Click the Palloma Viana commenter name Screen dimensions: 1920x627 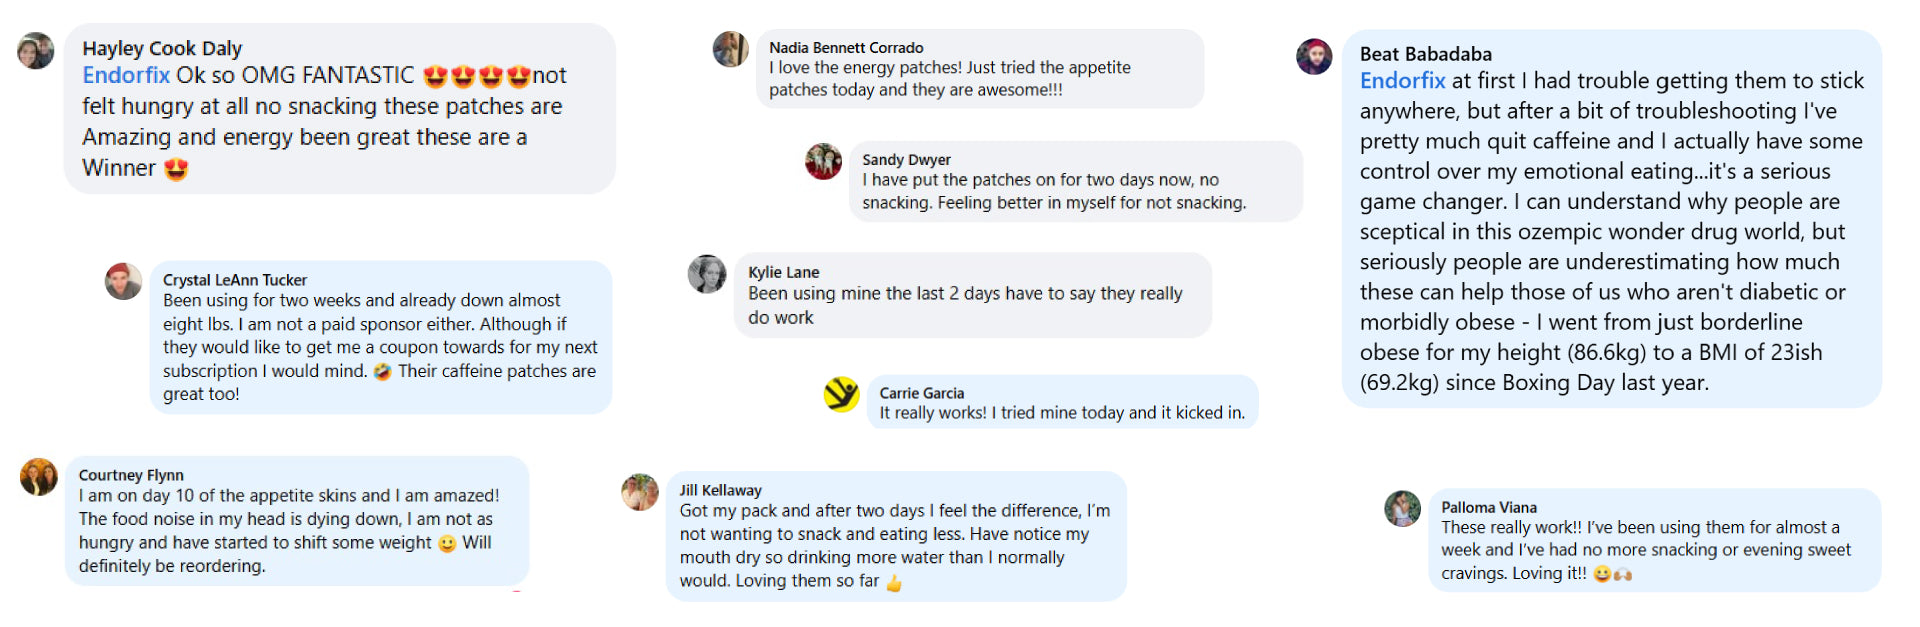point(1488,507)
